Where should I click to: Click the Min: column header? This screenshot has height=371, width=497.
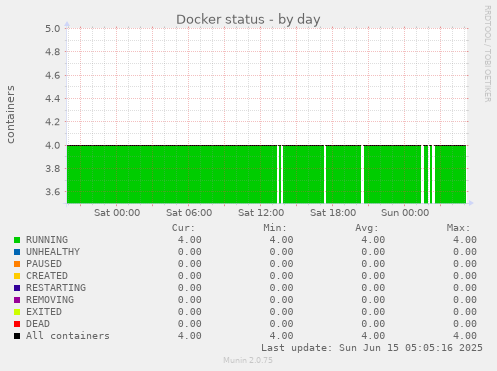[x=275, y=228]
